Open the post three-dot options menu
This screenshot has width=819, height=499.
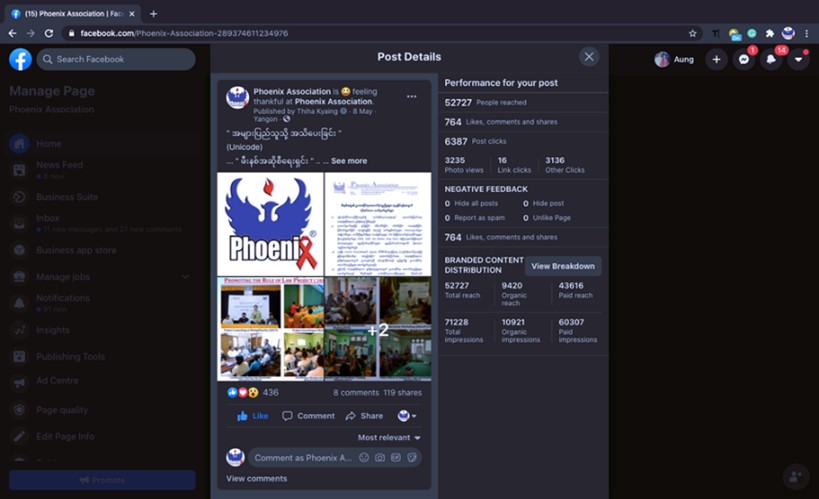click(412, 96)
